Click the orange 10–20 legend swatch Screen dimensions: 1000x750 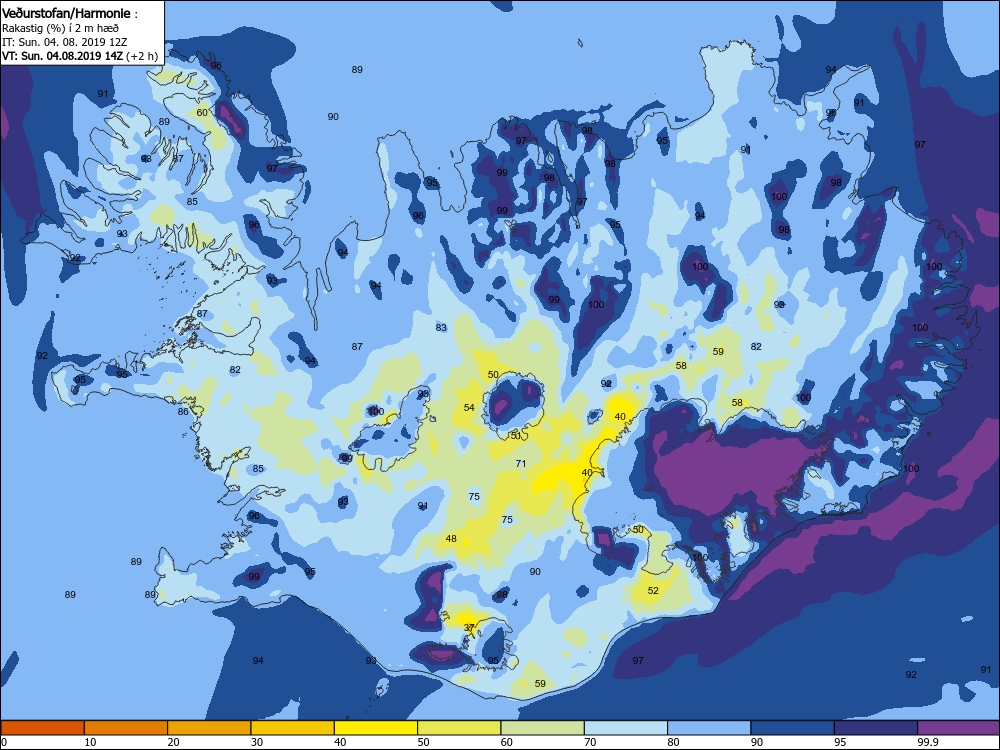(126, 728)
